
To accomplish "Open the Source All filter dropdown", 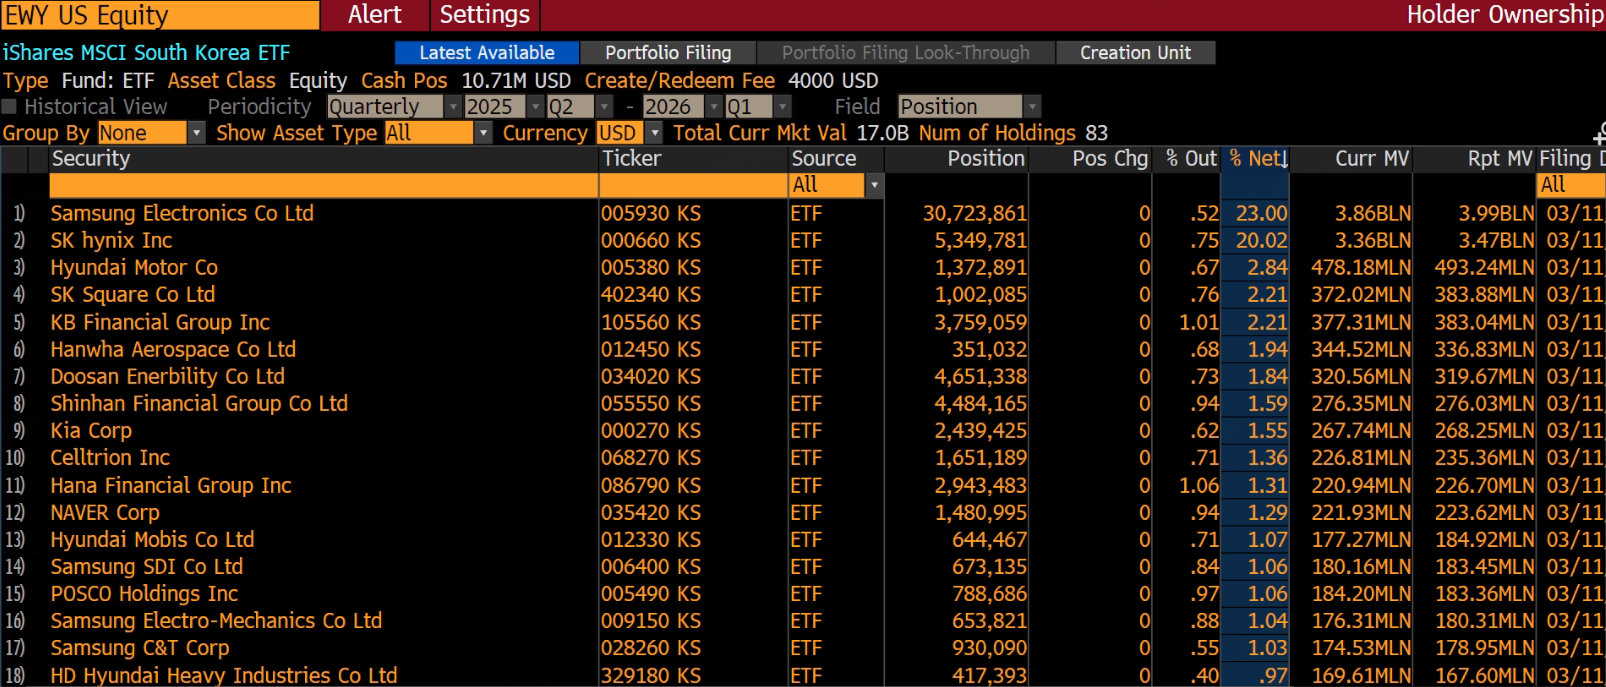I will pos(873,185).
